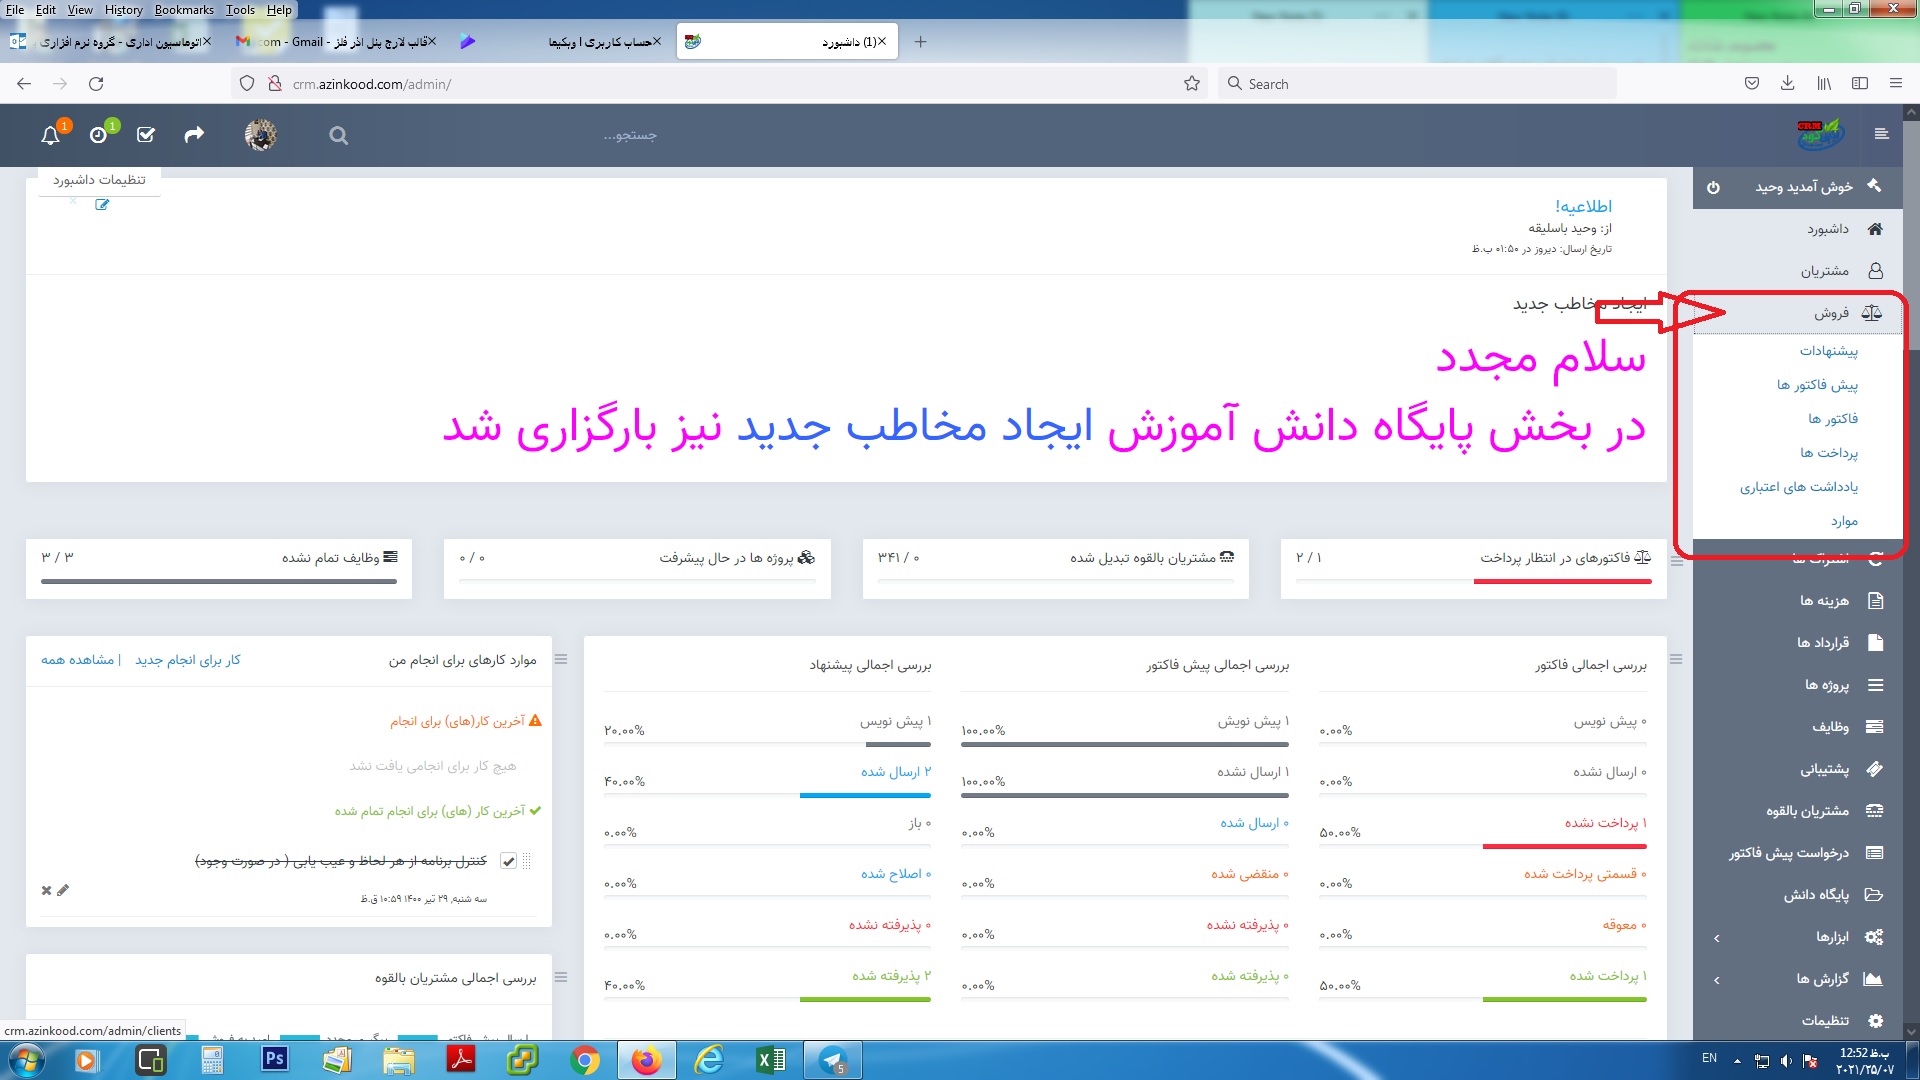Click the logout power icon in sidebar
This screenshot has height=1080, width=1920.
[1713, 187]
